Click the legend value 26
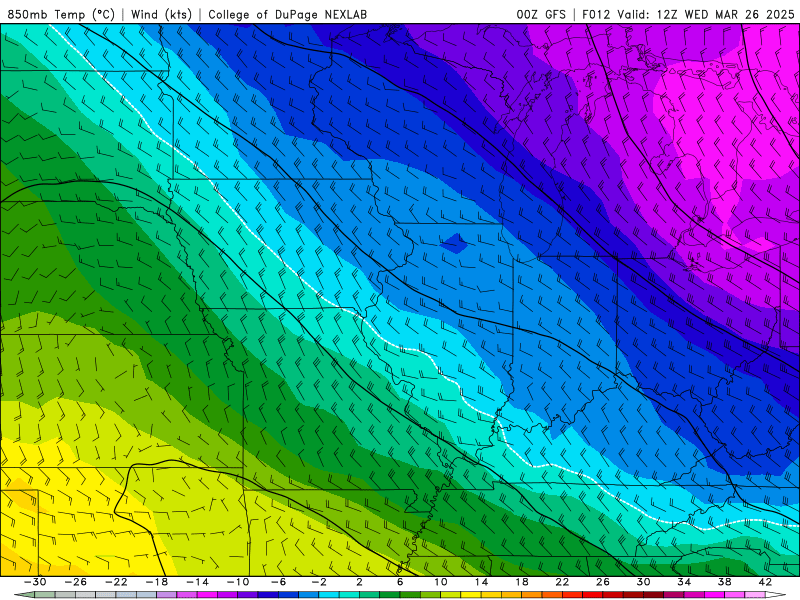Viewport: 800px width, 600px height. pyautogui.click(x=603, y=582)
